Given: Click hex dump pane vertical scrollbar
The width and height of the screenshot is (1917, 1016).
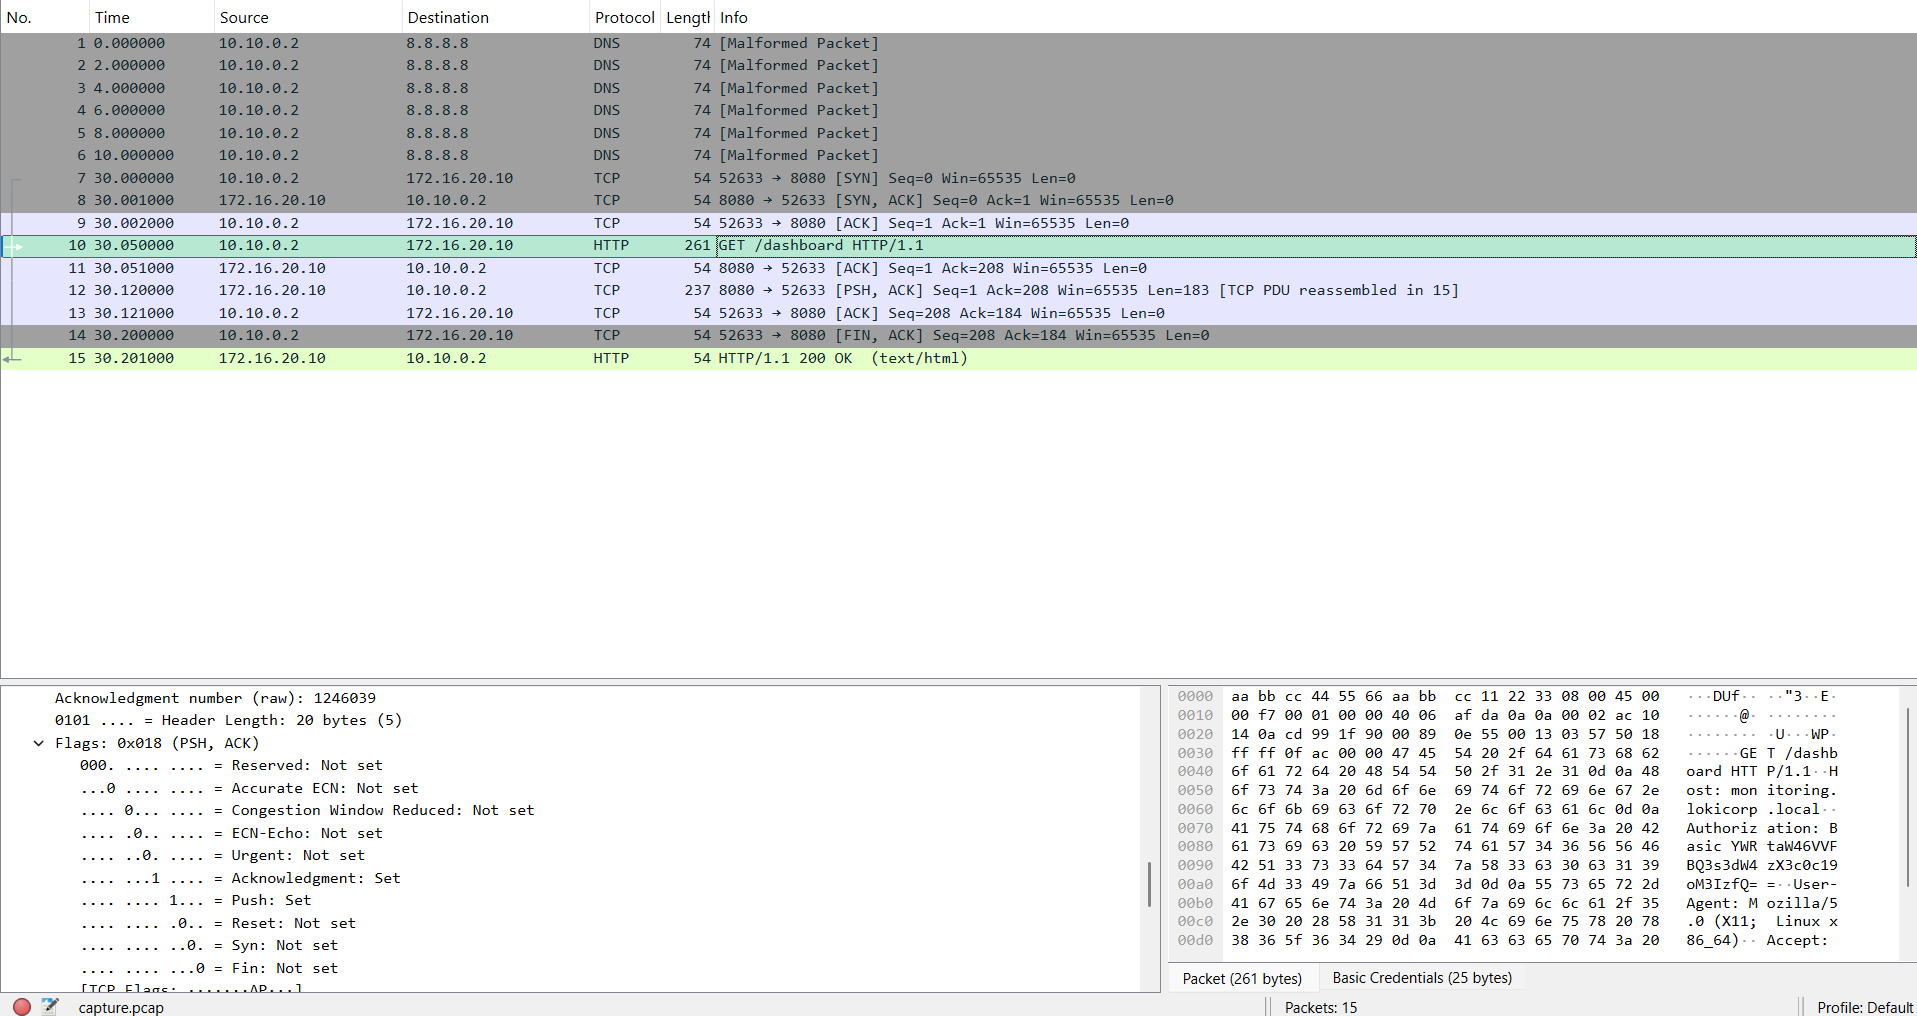Looking at the screenshot, I should [1907, 797].
